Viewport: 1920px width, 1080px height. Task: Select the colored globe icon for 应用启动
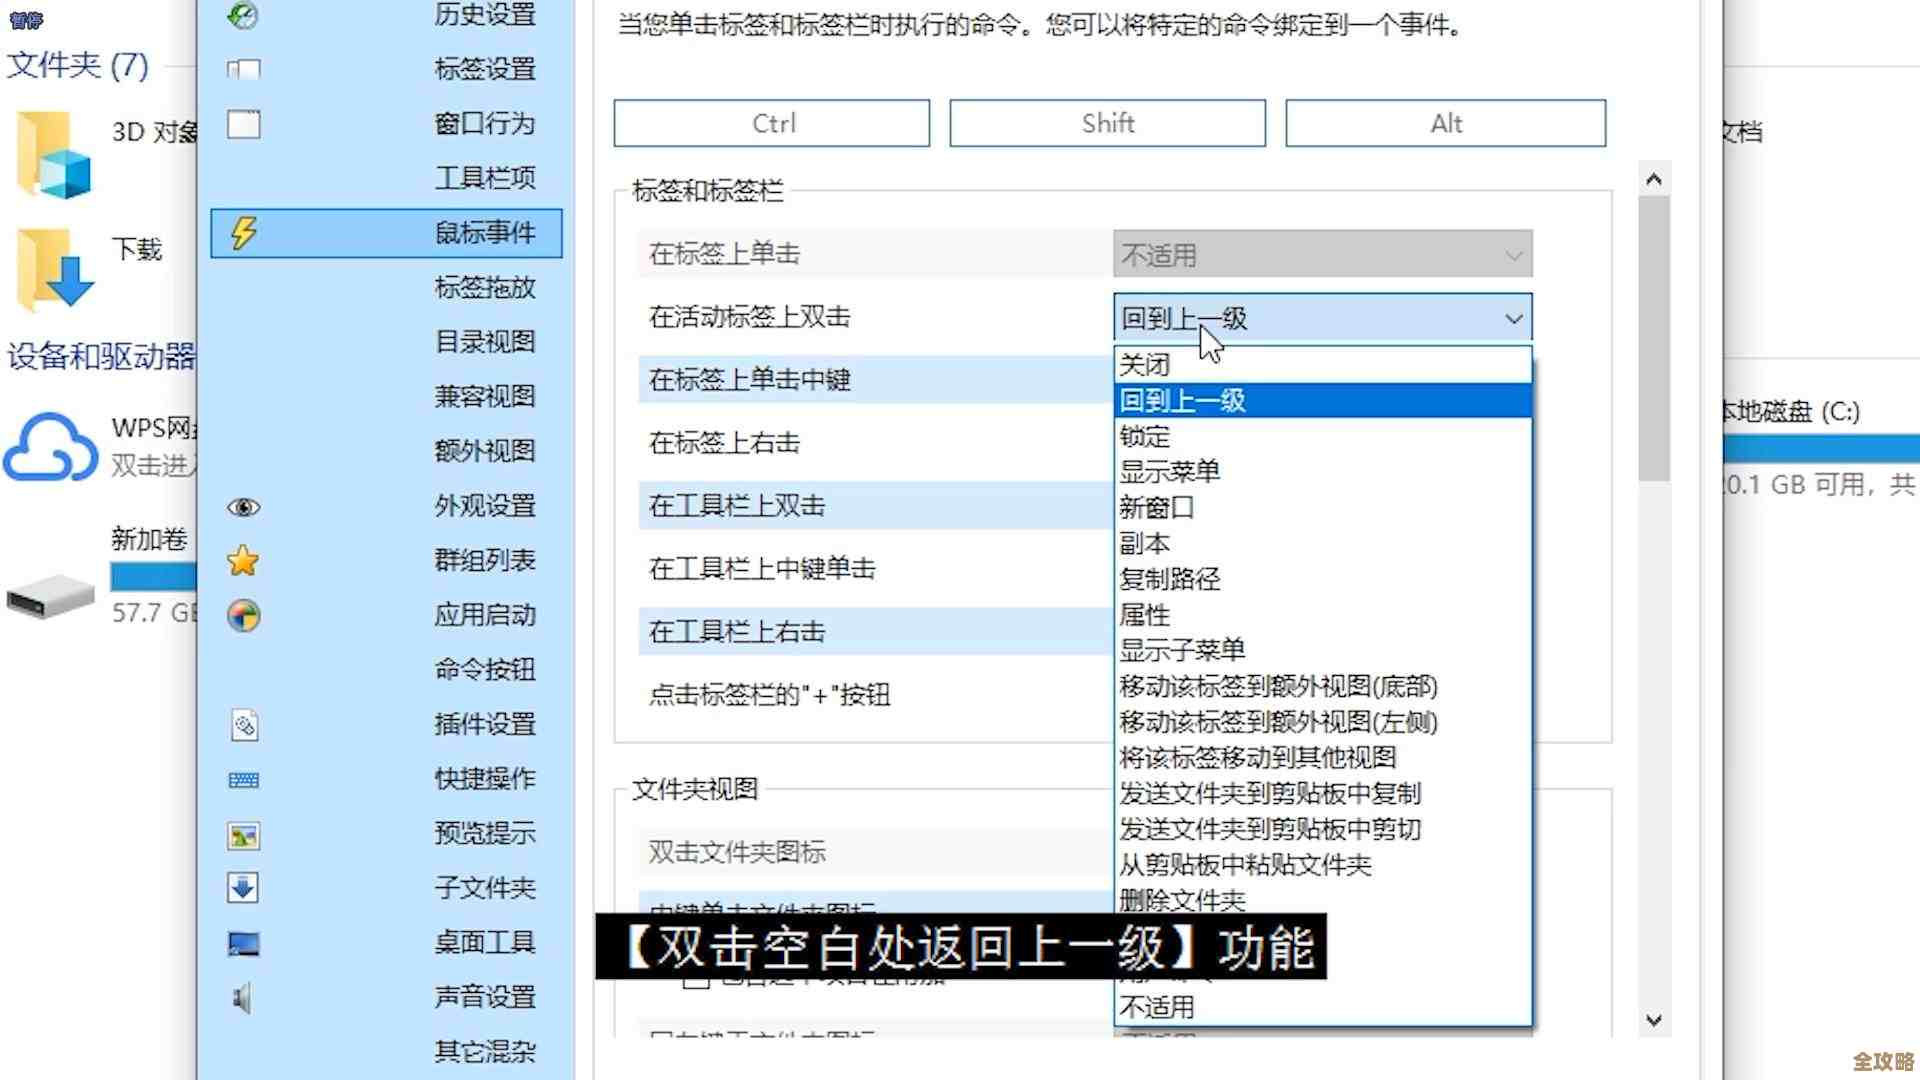[242, 615]
